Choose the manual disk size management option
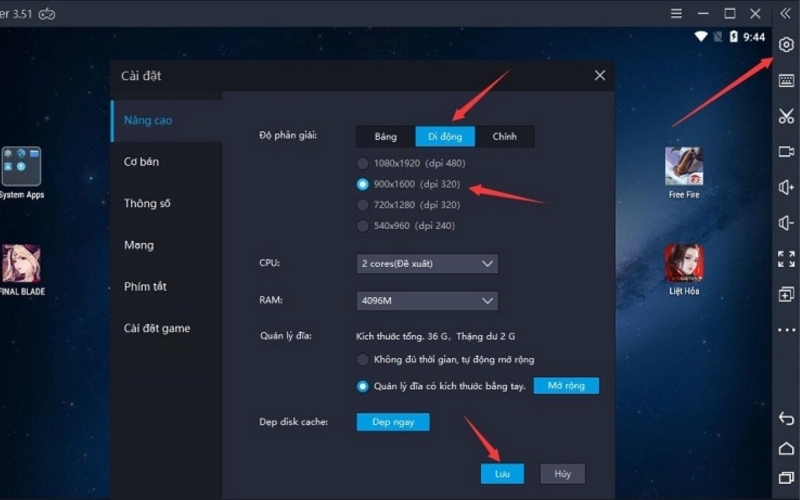The image size is (800, 500). point(441,386)
